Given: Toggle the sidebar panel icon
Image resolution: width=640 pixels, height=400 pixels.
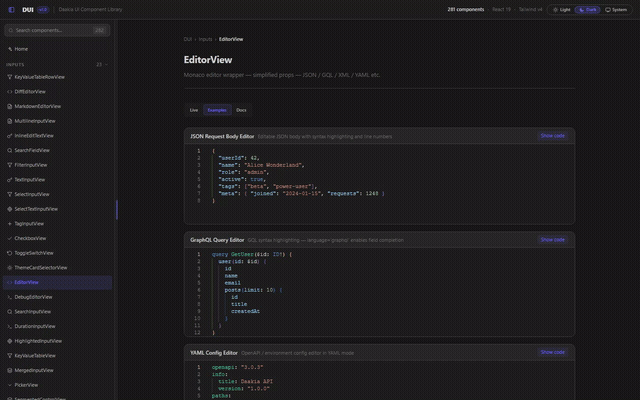Looking at the screenshot, I should (x=11, y=9).
